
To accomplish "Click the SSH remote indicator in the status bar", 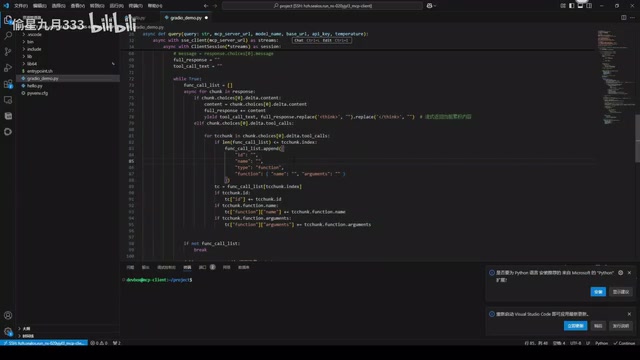I will click(x=44, y=343).
